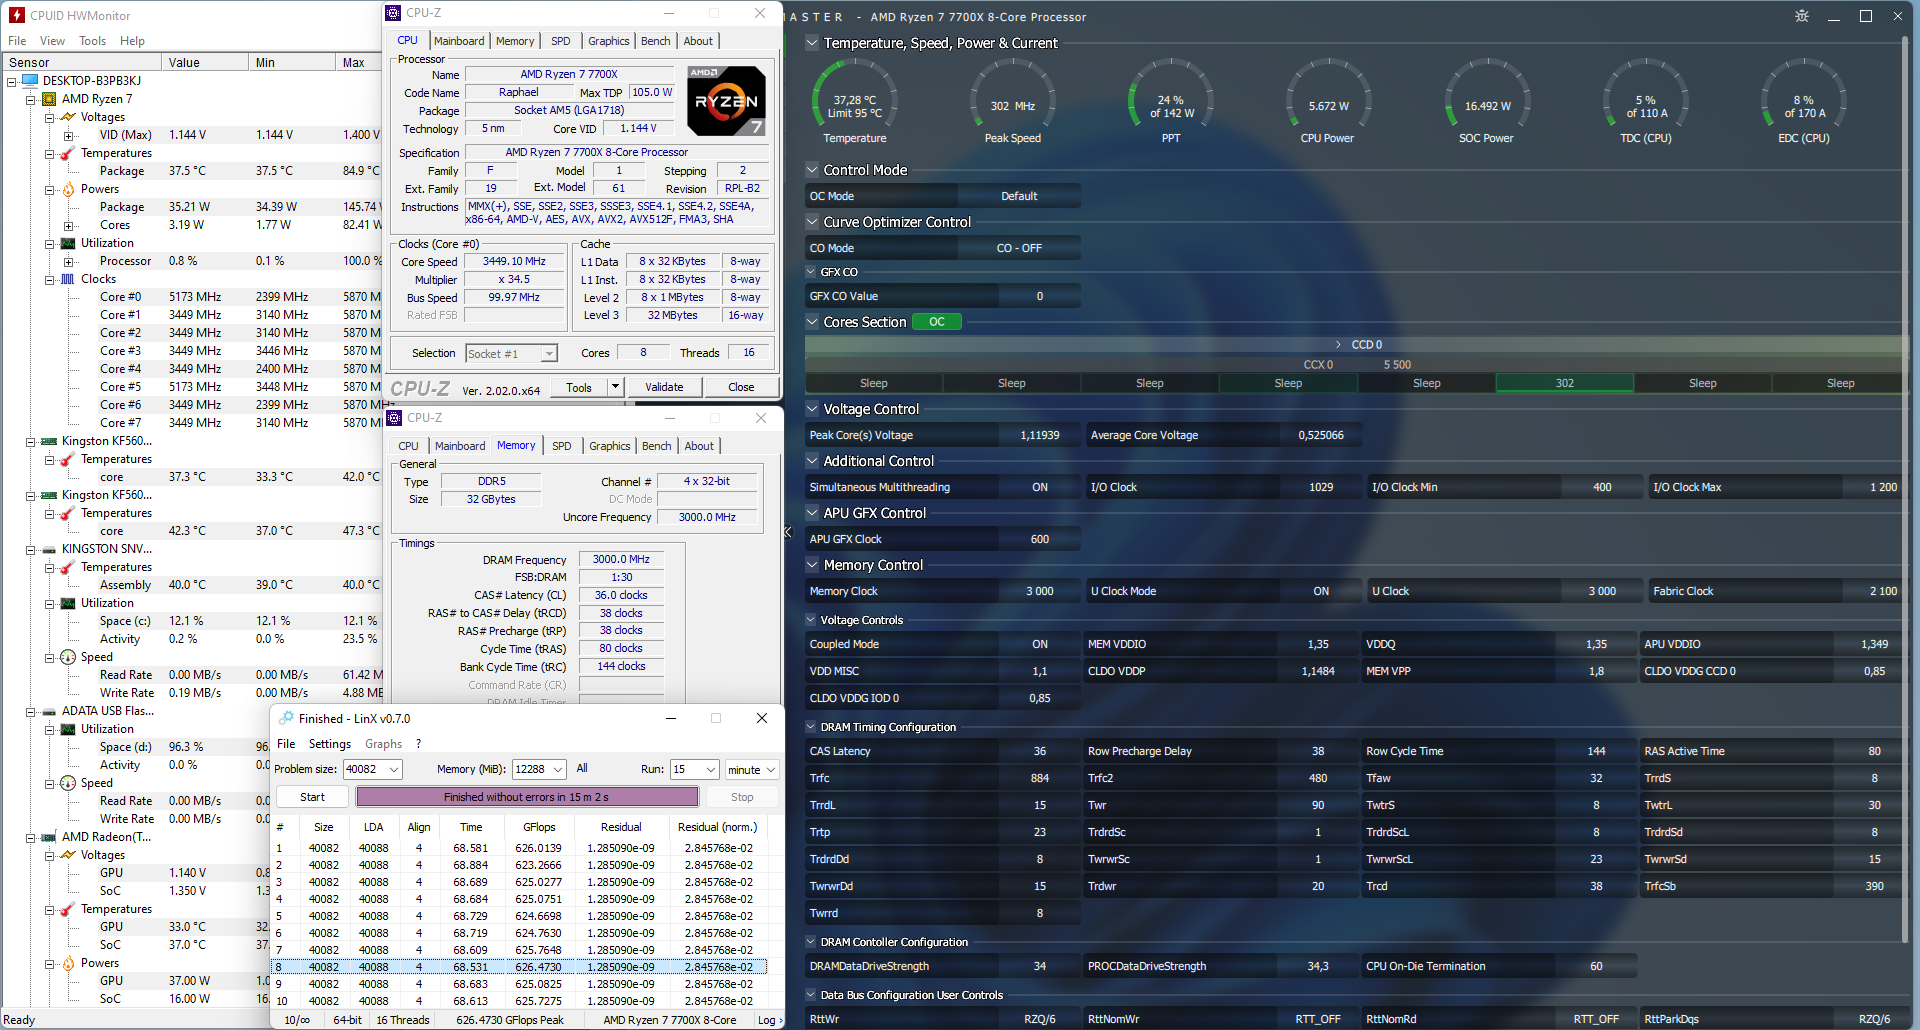Click the thermometer icon under AMD Radeon

(68, 909)
